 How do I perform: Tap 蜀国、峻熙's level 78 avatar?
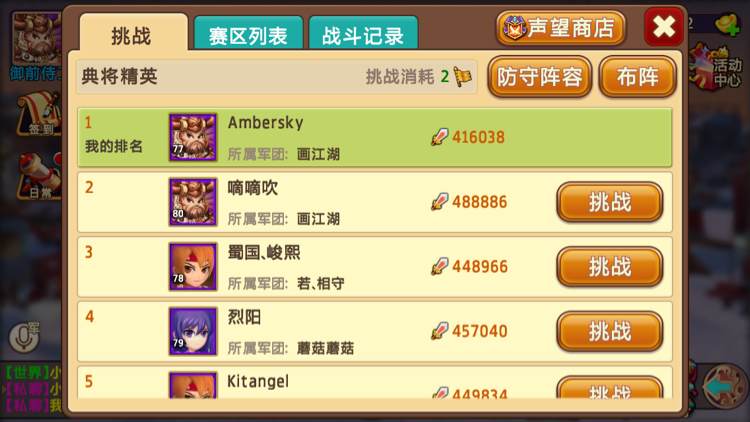pos(193,267)
